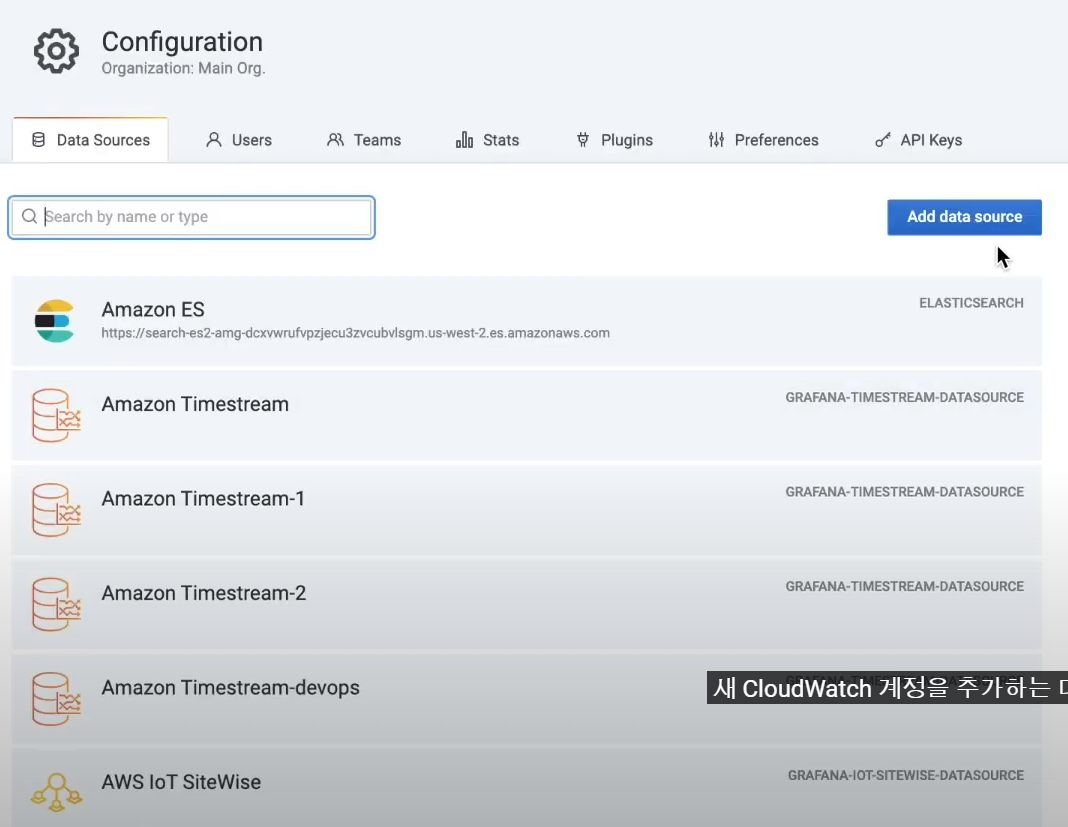The image size is (1068, 827).
Task: Open the API Keys tab
Action: pyautogui.click(x=918, y=140)
